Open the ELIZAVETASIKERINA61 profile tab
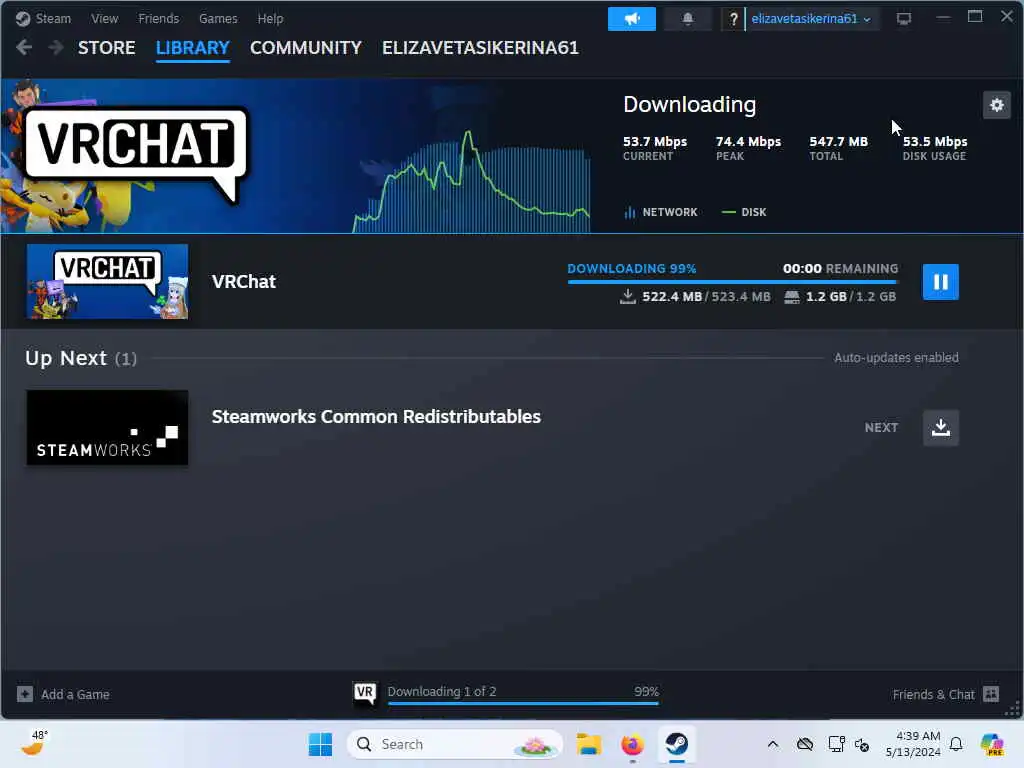This screenshot has width=1024, height=768. click(x=480, y=48)
